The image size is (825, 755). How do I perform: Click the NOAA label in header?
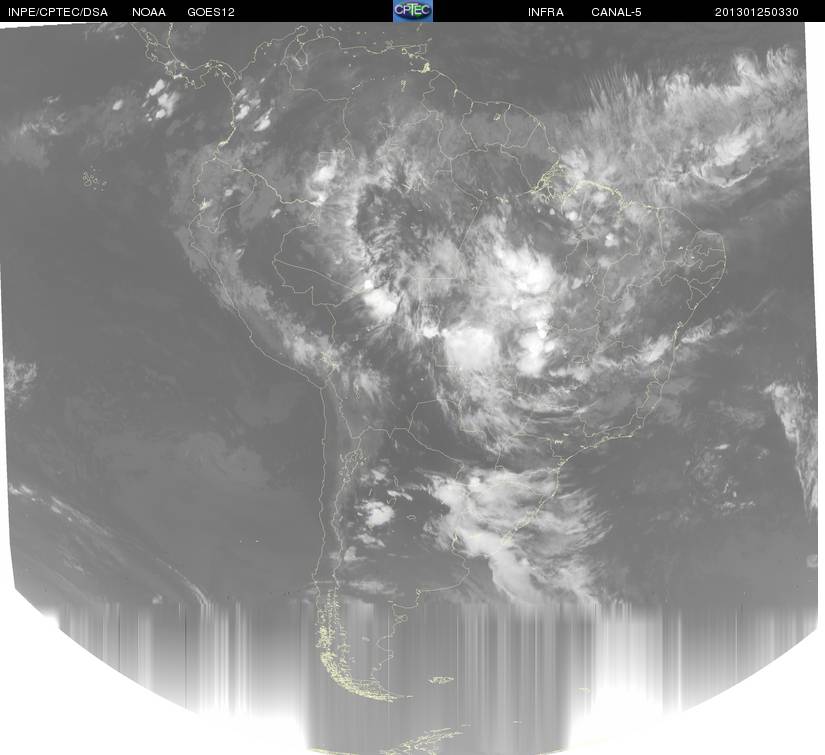(149, 12)
